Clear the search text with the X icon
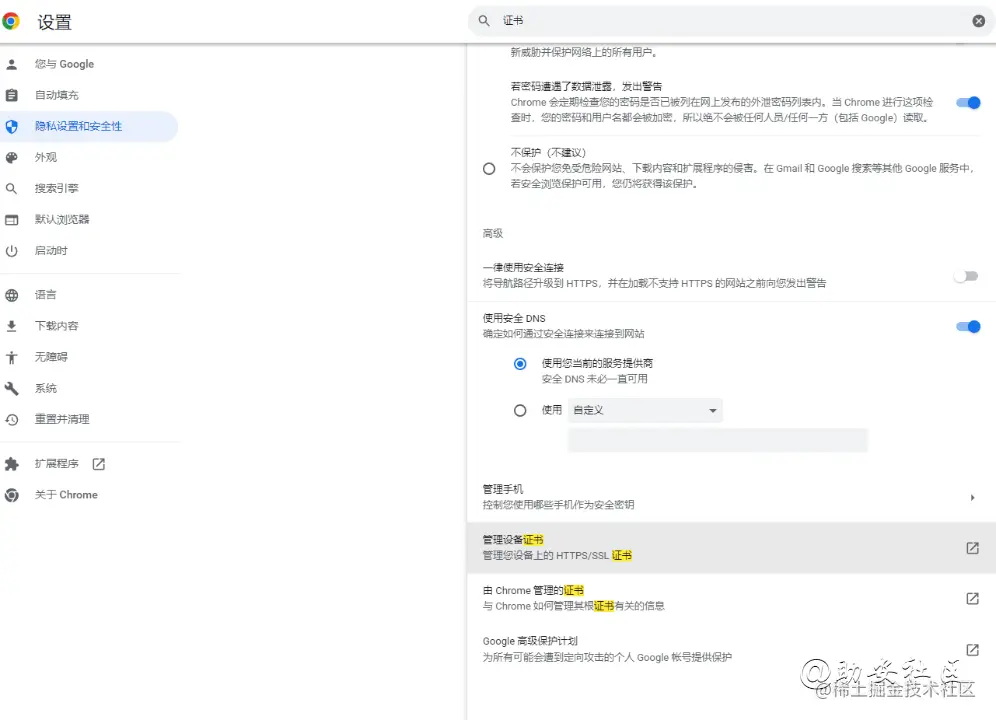Screen dimensions: 996x720 [979, 21]
